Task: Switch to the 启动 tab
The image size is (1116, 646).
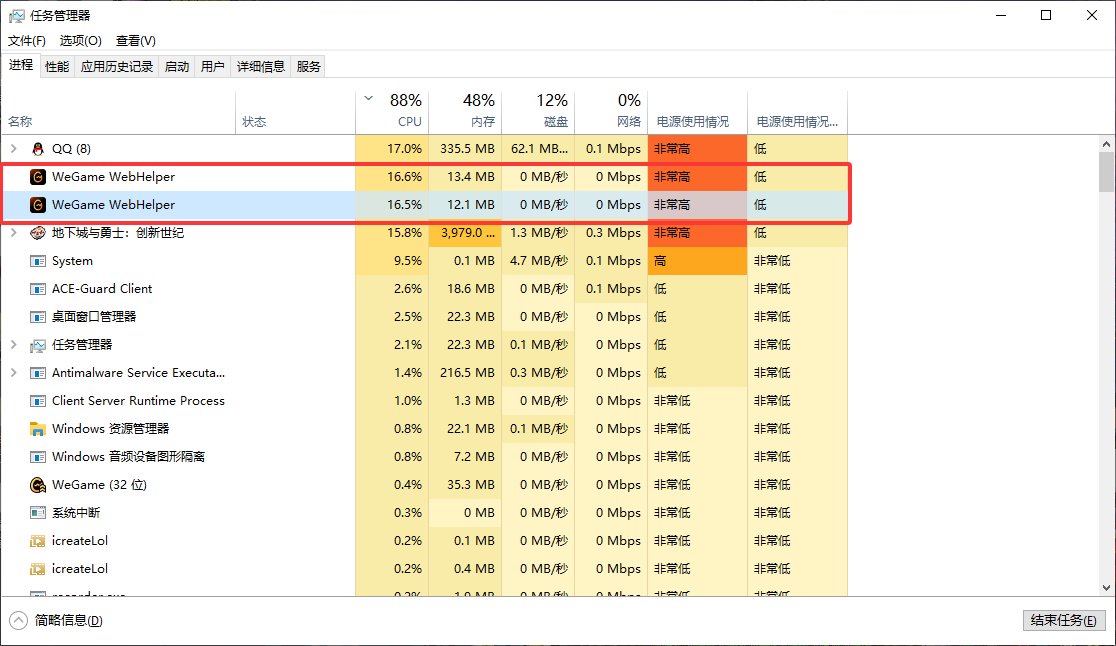Action: [x=177, y=66]
